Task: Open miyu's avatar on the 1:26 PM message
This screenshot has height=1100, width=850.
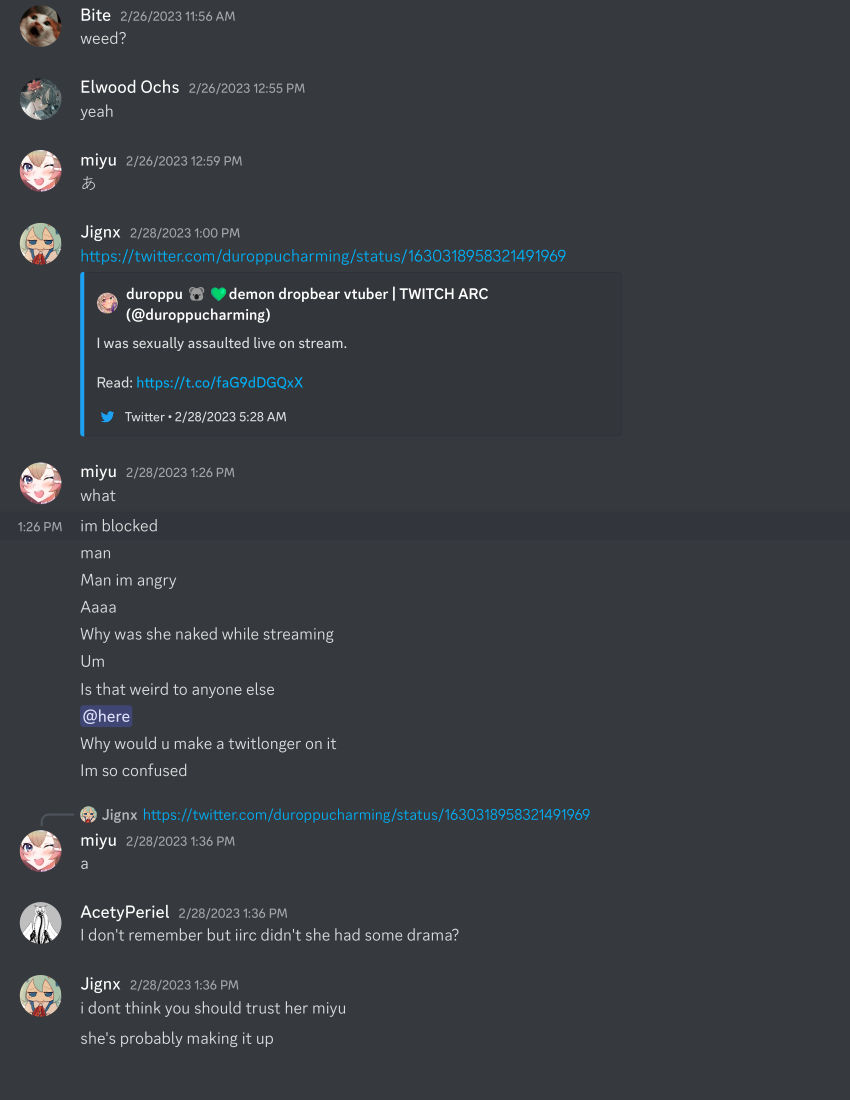Action: coord(40,483)
